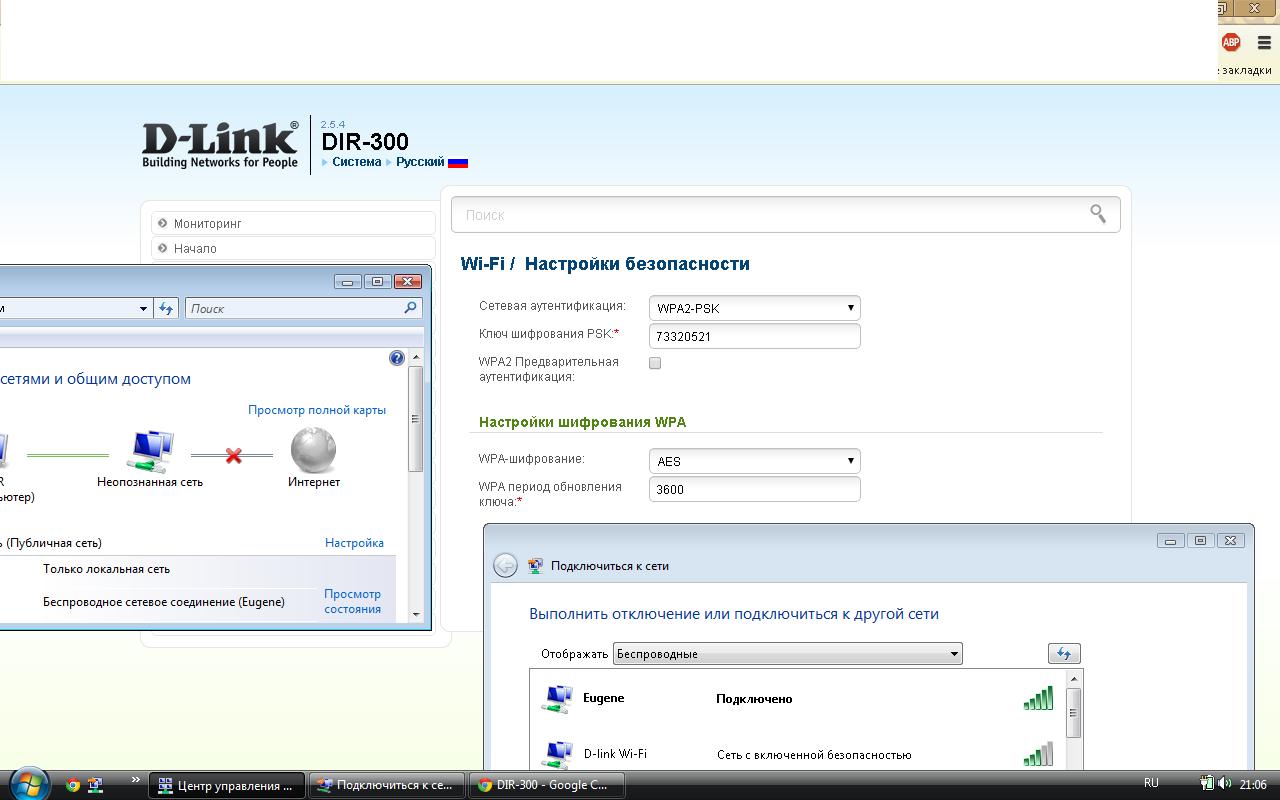Click the Поиск field in network center

point(304,308)
